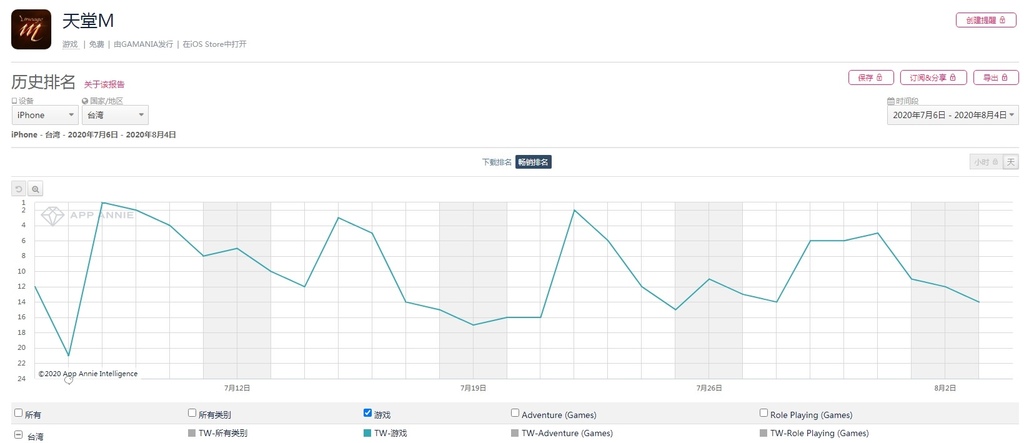This screenshot has width=1024, height=443.
Task: Click the 8月2日 axis label
Action: tap(945, 387)
